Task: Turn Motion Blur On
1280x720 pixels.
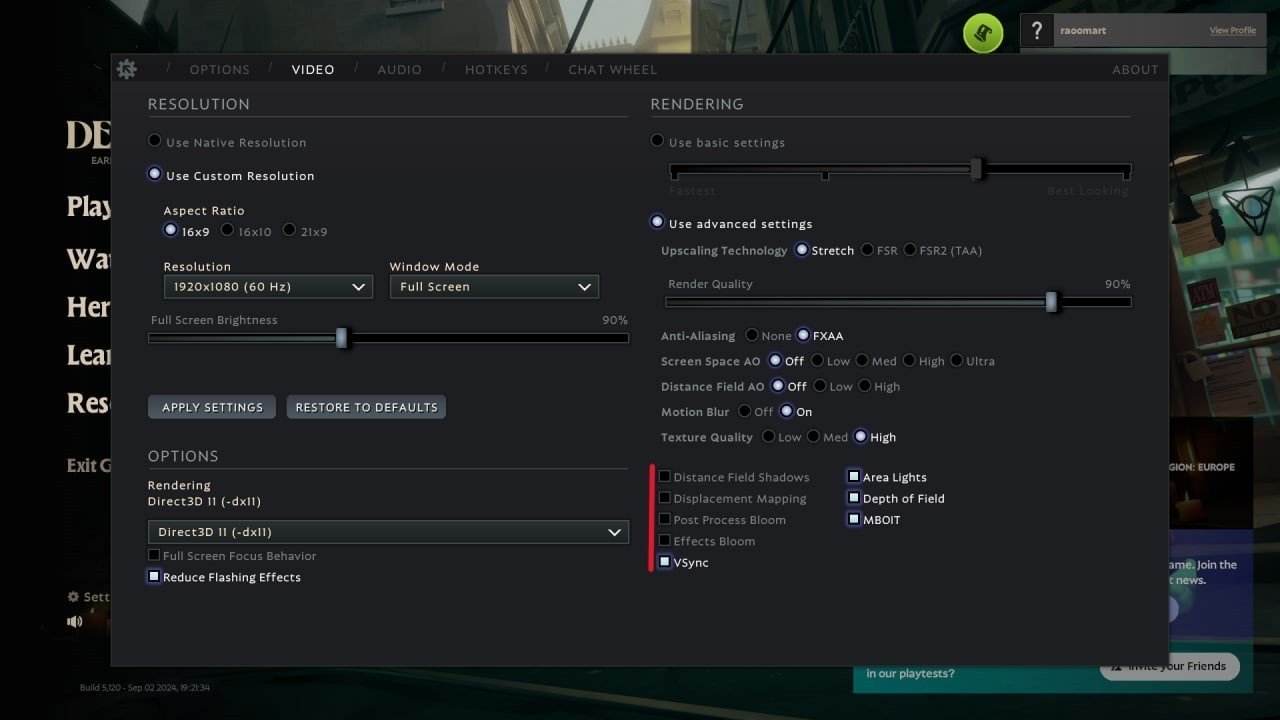Action: (786, 411)
